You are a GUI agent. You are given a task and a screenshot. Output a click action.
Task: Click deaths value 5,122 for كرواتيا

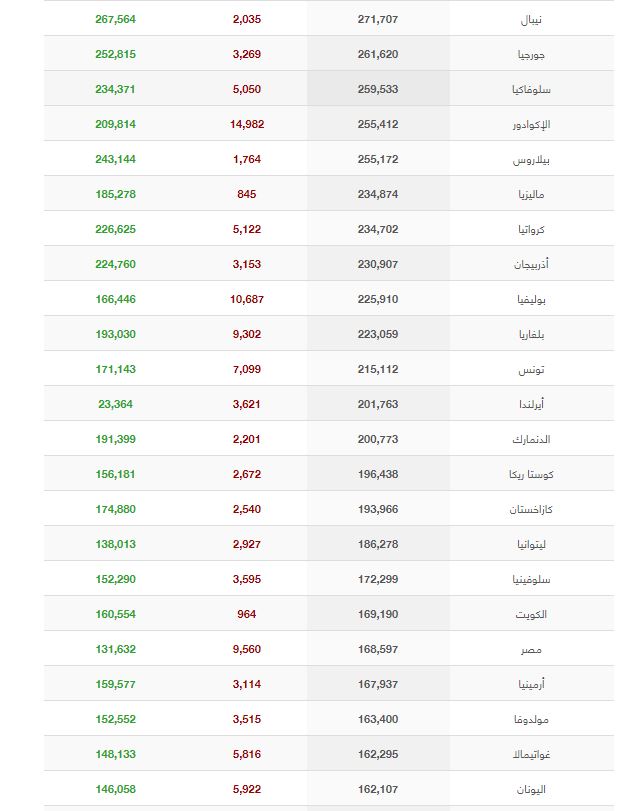tap(247, 229)
